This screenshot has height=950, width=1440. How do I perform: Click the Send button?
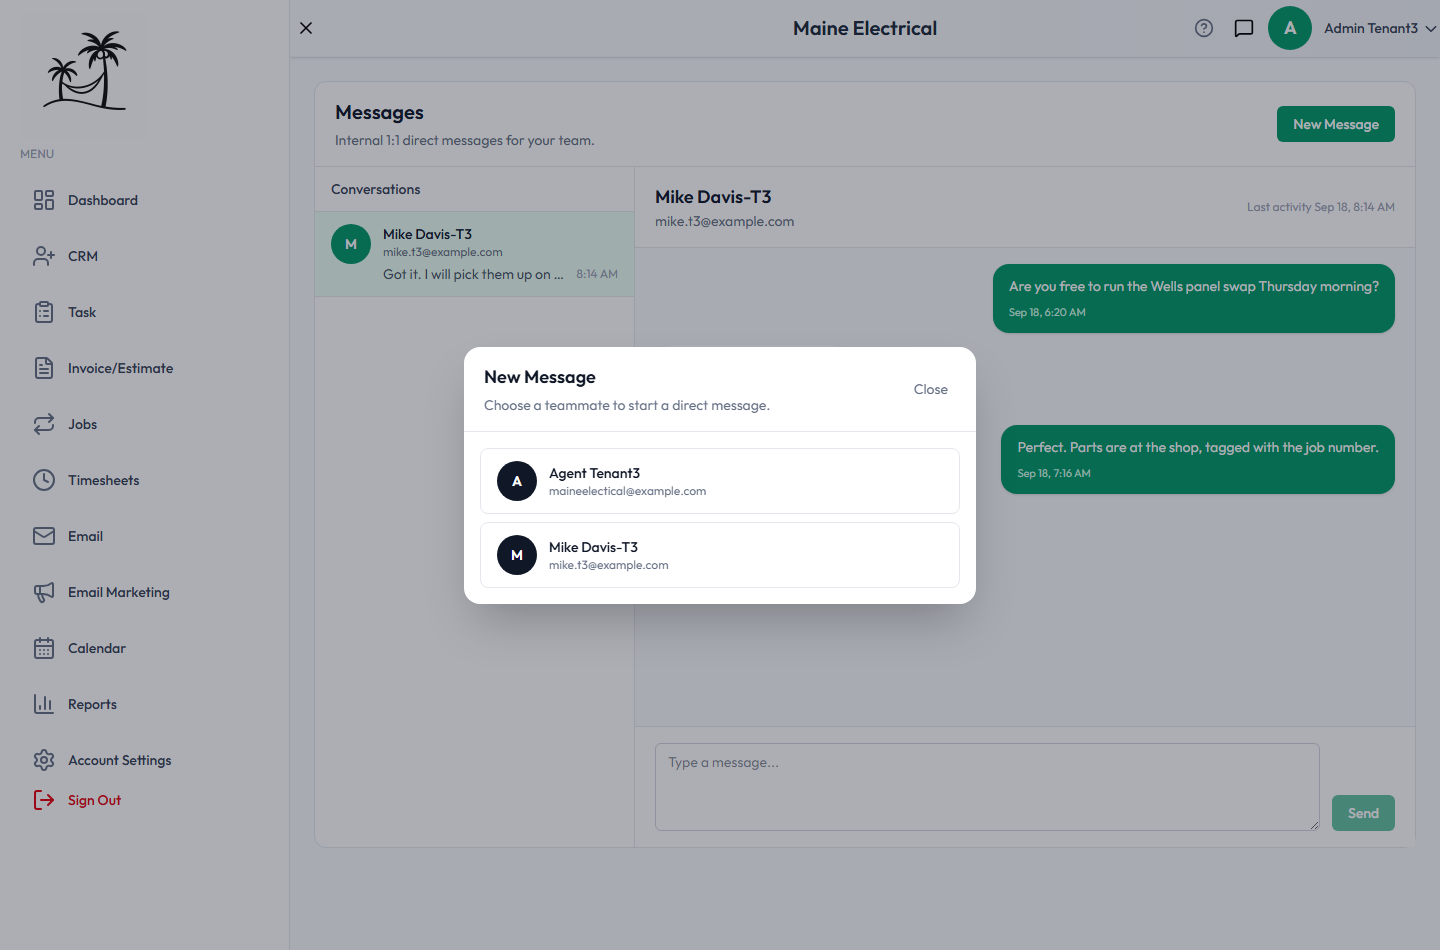click(x=1363, y=813)
